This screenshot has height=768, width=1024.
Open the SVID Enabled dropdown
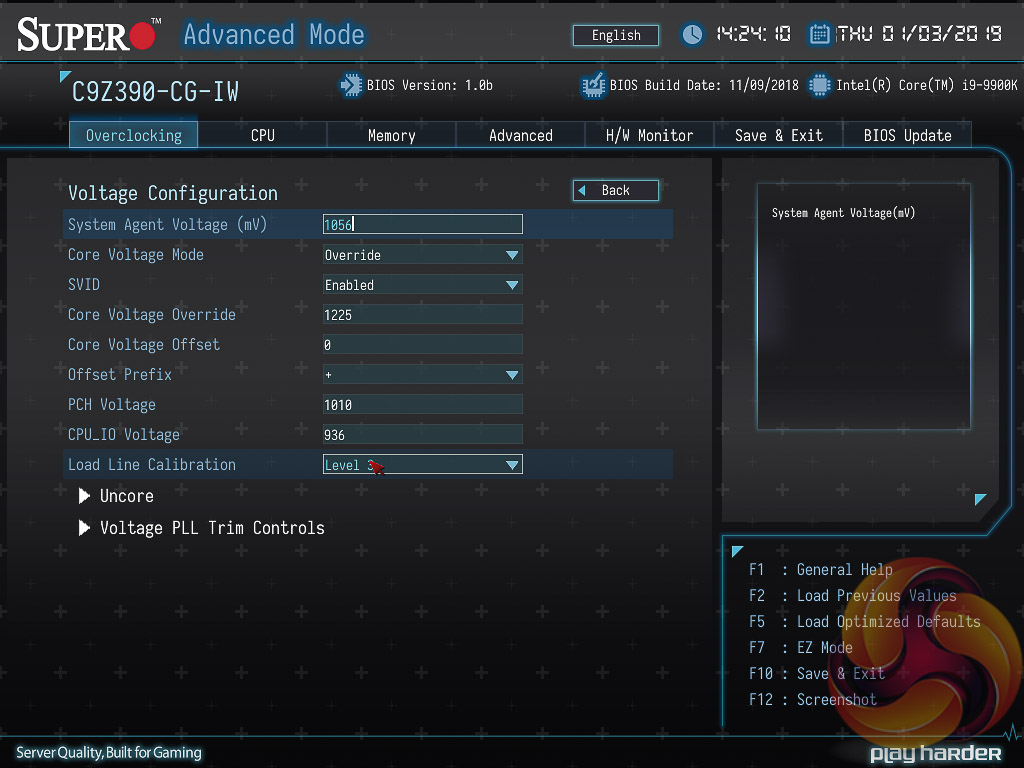point(422,285)
